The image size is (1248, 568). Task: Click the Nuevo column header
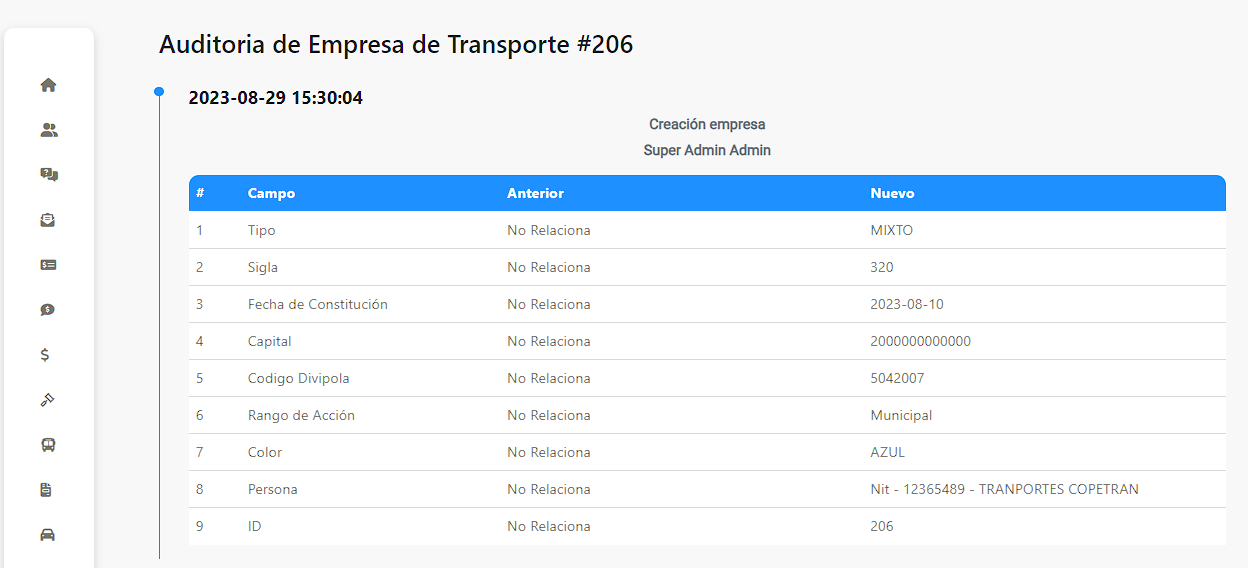click(892, 193)
